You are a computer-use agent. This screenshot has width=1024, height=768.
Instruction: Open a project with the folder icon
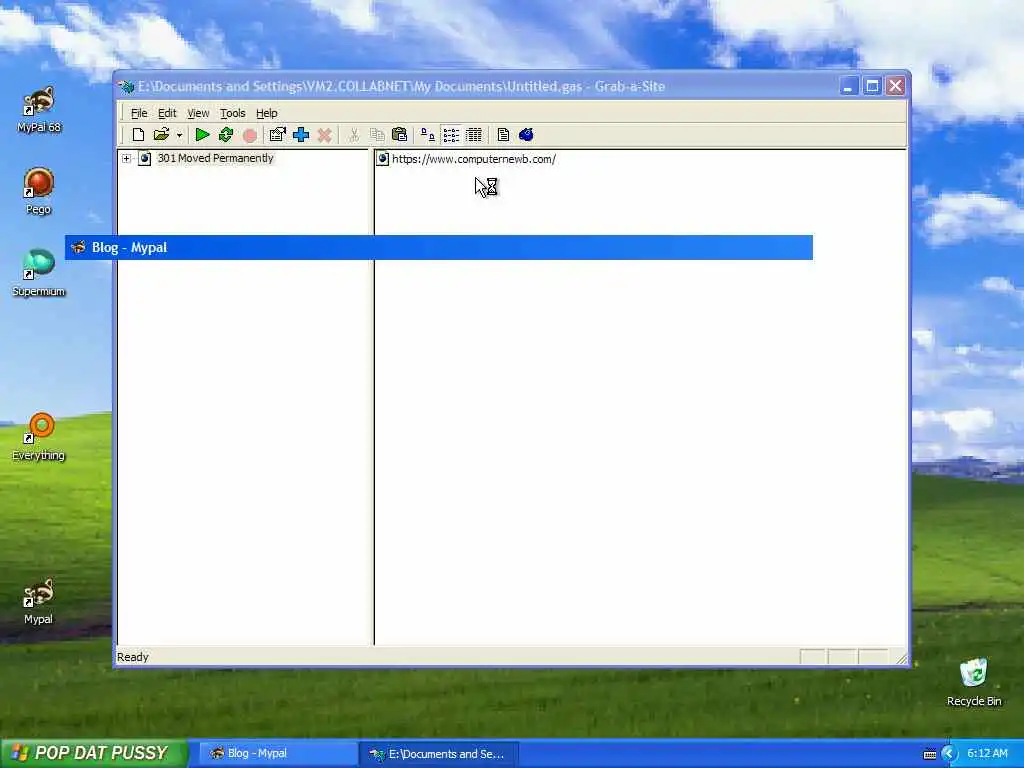[x=161, y=135]
